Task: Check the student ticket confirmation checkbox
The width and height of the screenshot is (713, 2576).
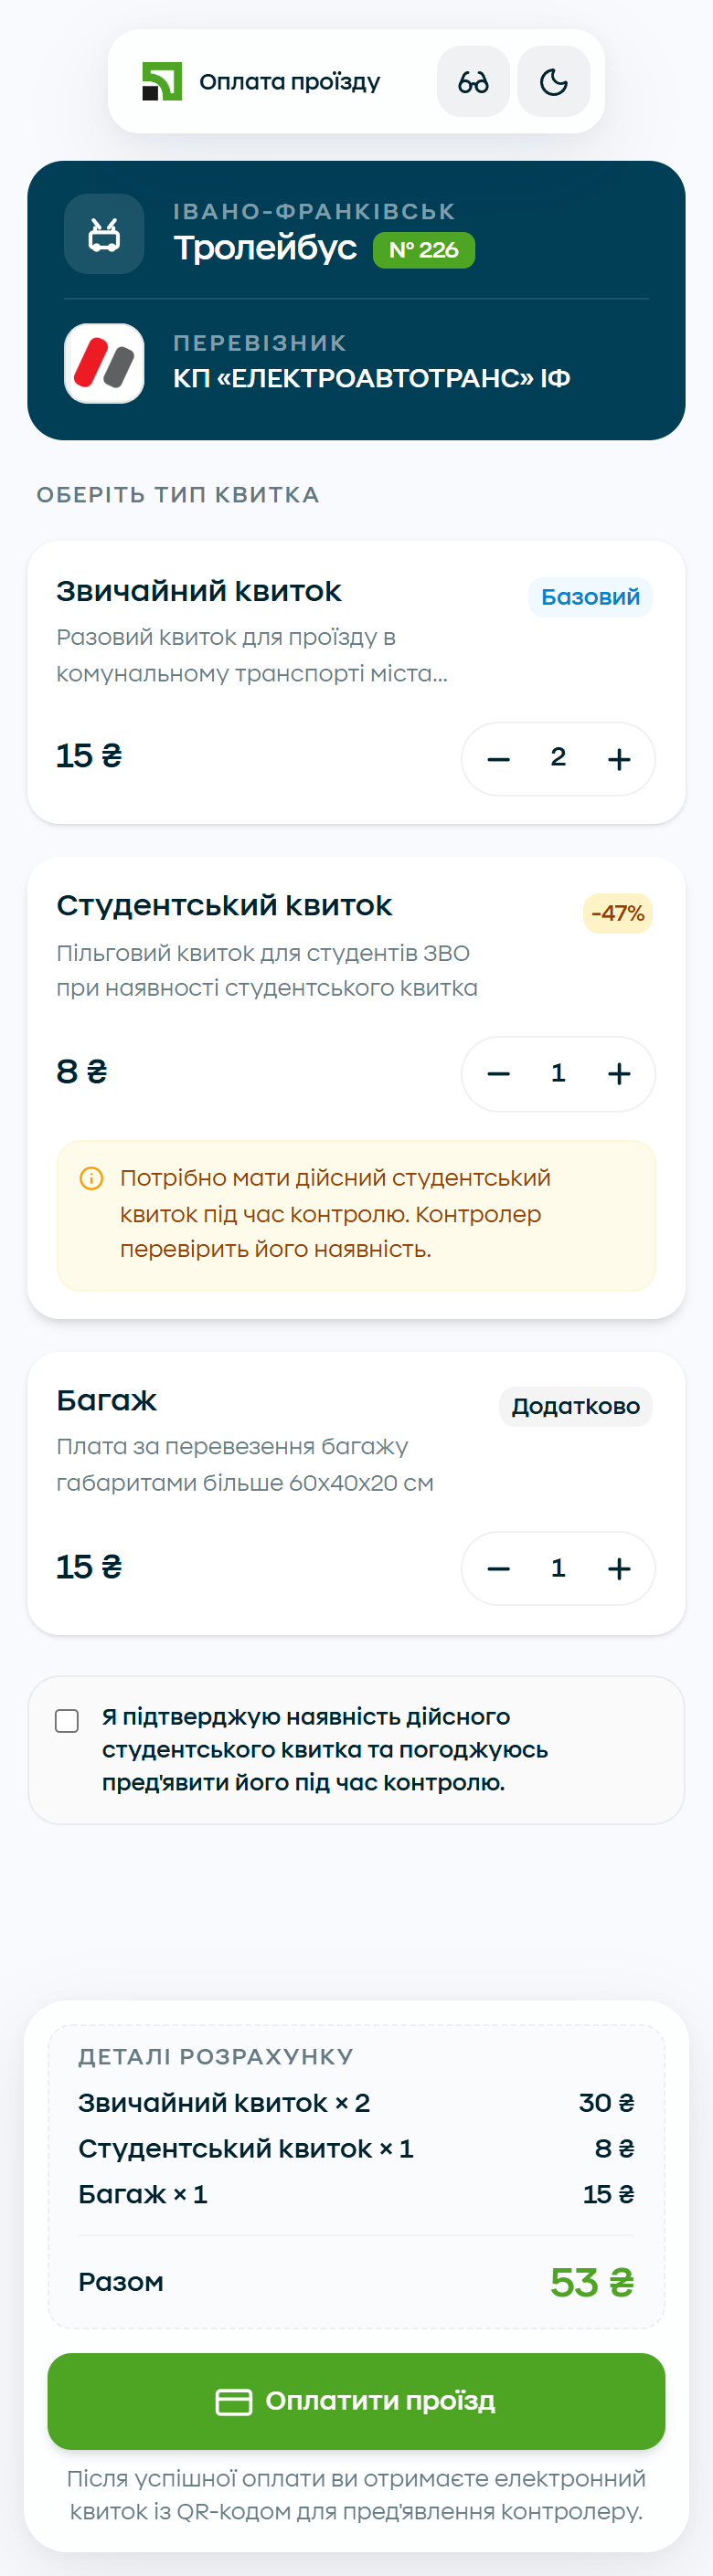Action: [67, 1720]
